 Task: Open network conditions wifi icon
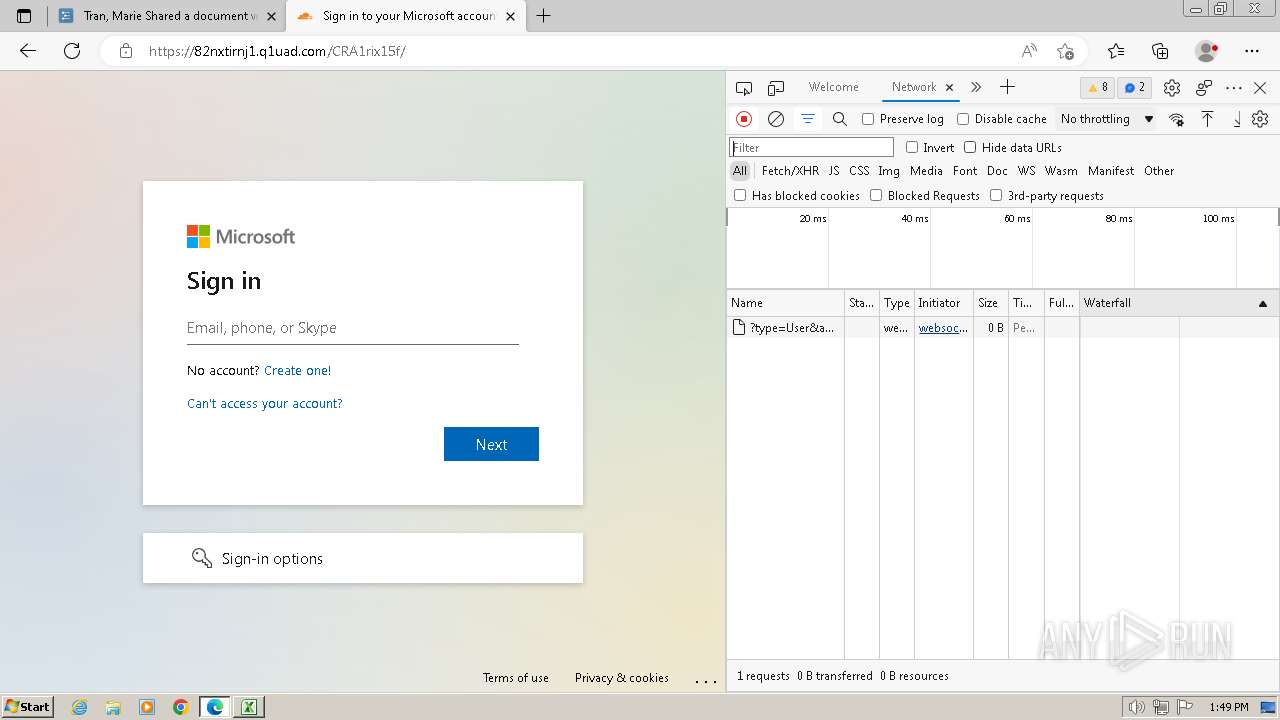[1176, 119]
